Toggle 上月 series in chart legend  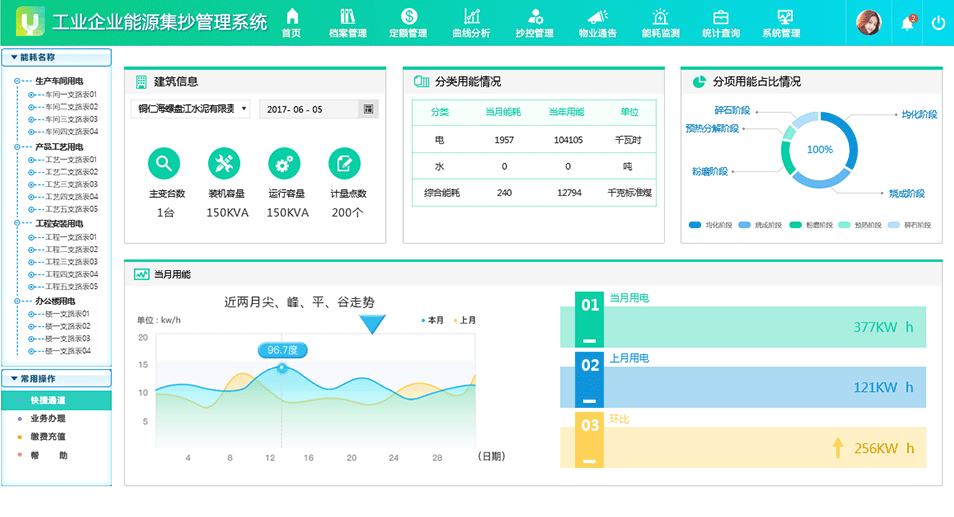tap(465, 320)
